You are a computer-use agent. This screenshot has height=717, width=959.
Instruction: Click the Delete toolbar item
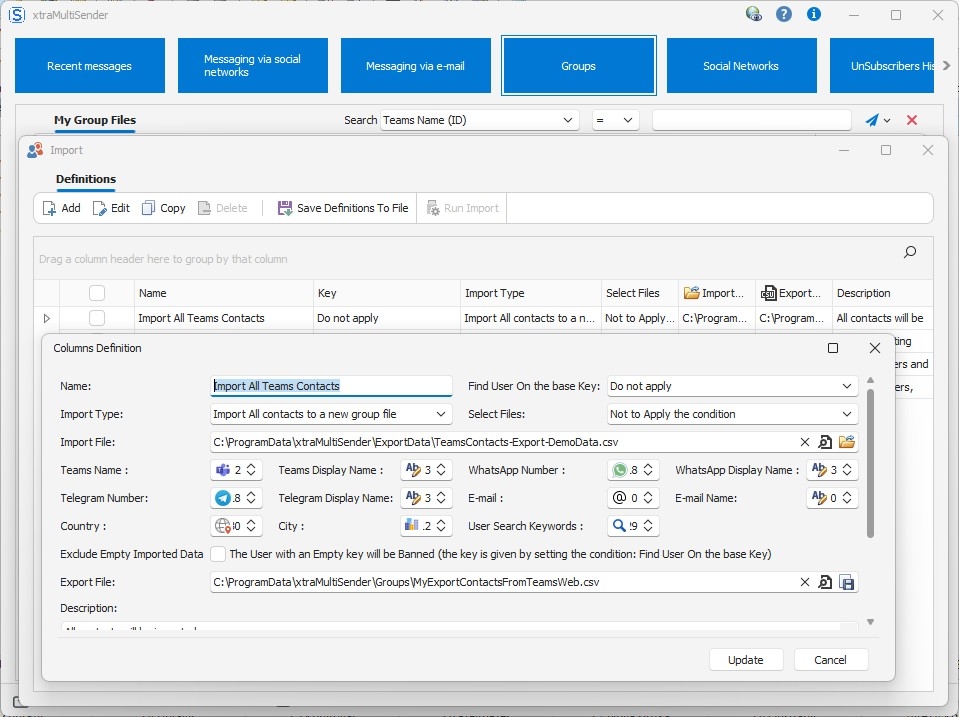click(x=223, y=208)
